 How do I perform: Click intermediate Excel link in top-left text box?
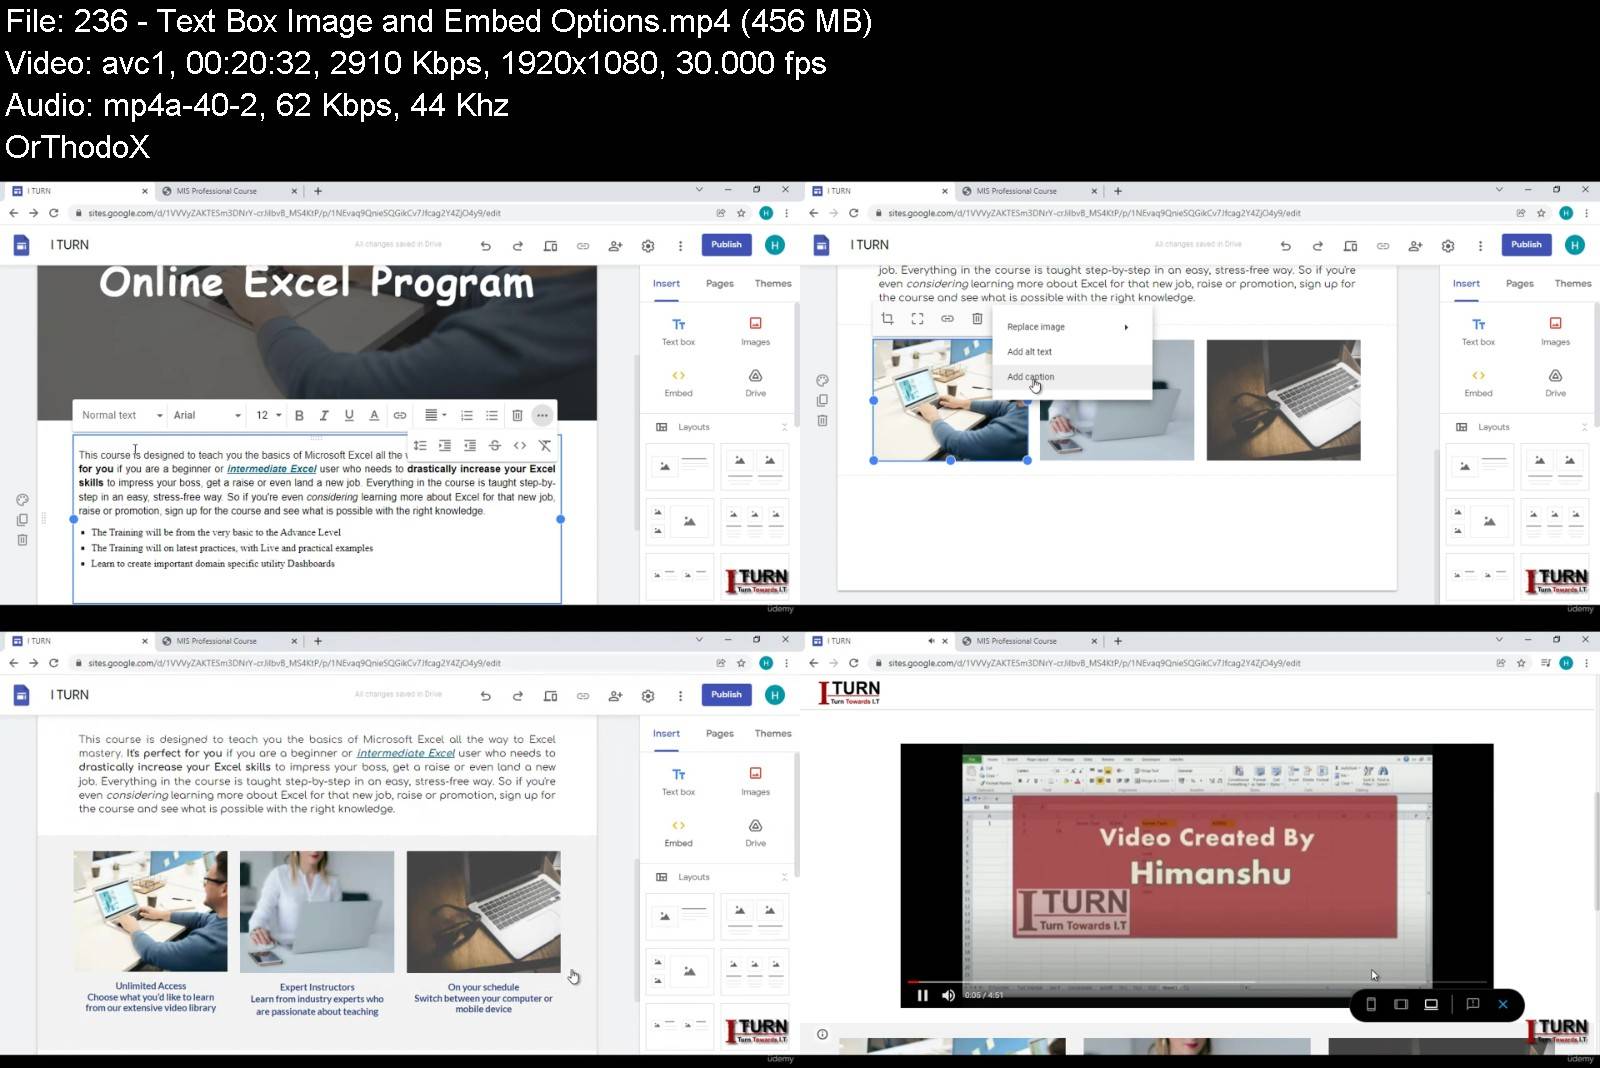(271, 469)
